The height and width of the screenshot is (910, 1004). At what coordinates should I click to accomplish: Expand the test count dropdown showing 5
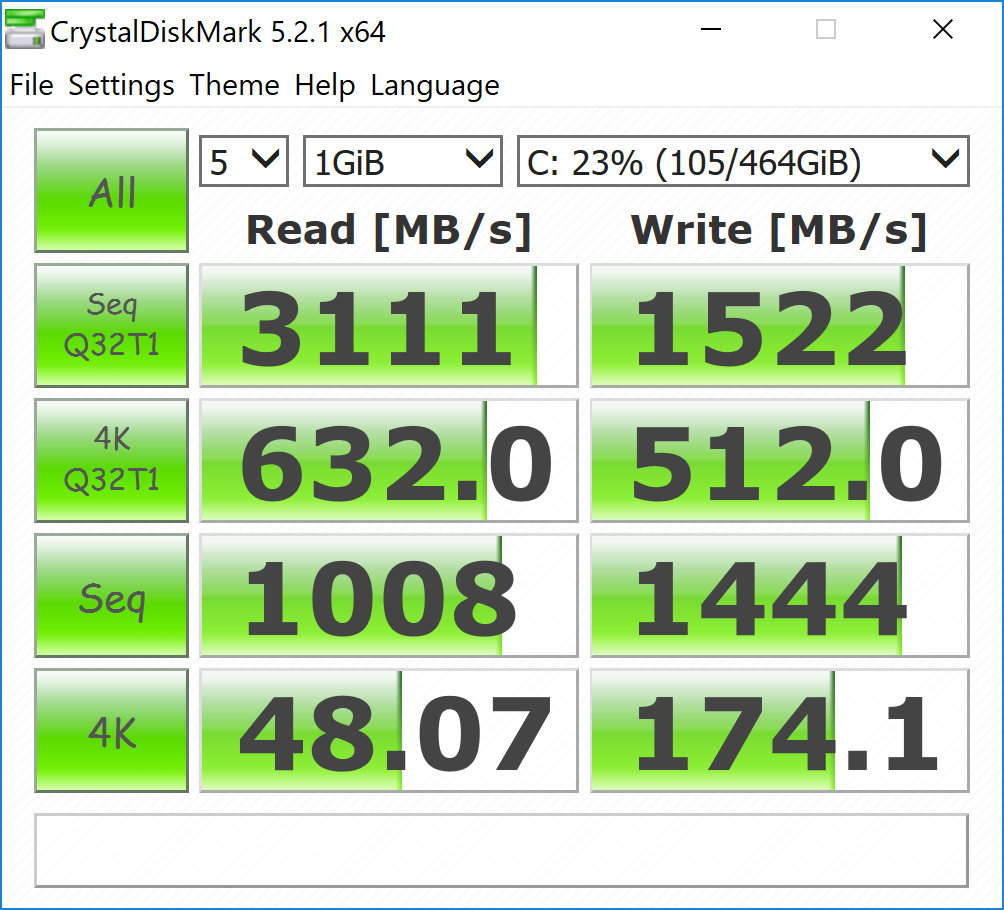244,161
